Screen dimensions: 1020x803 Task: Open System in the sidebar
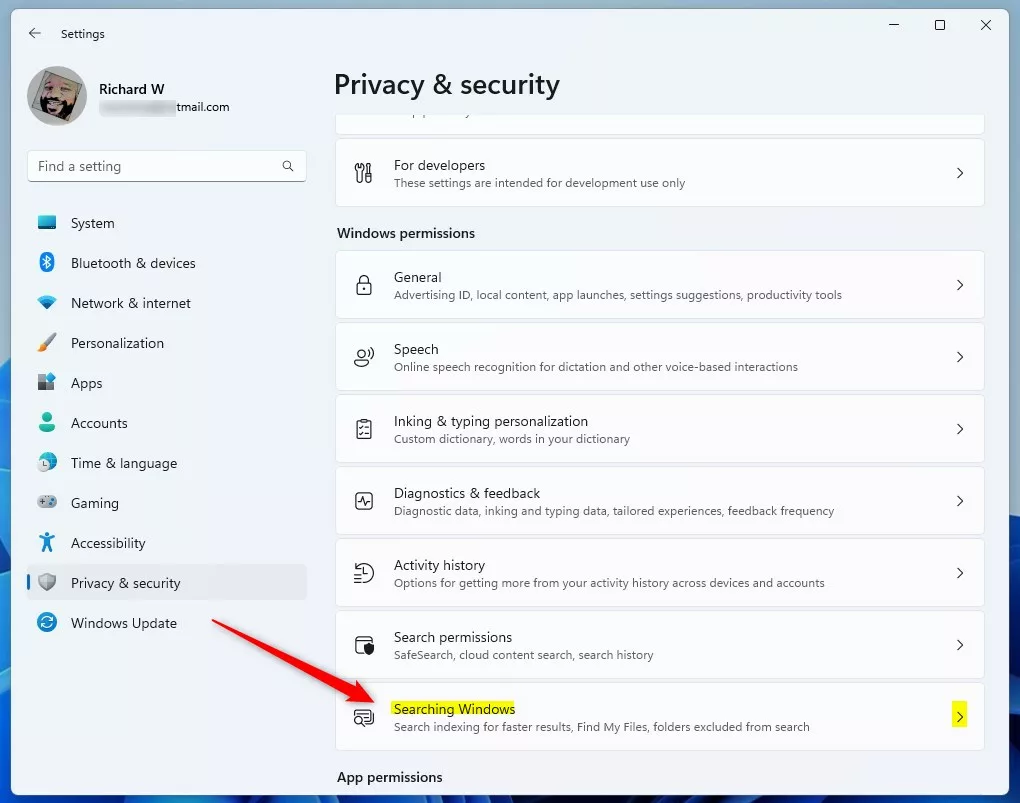click(x=167, y=223)
